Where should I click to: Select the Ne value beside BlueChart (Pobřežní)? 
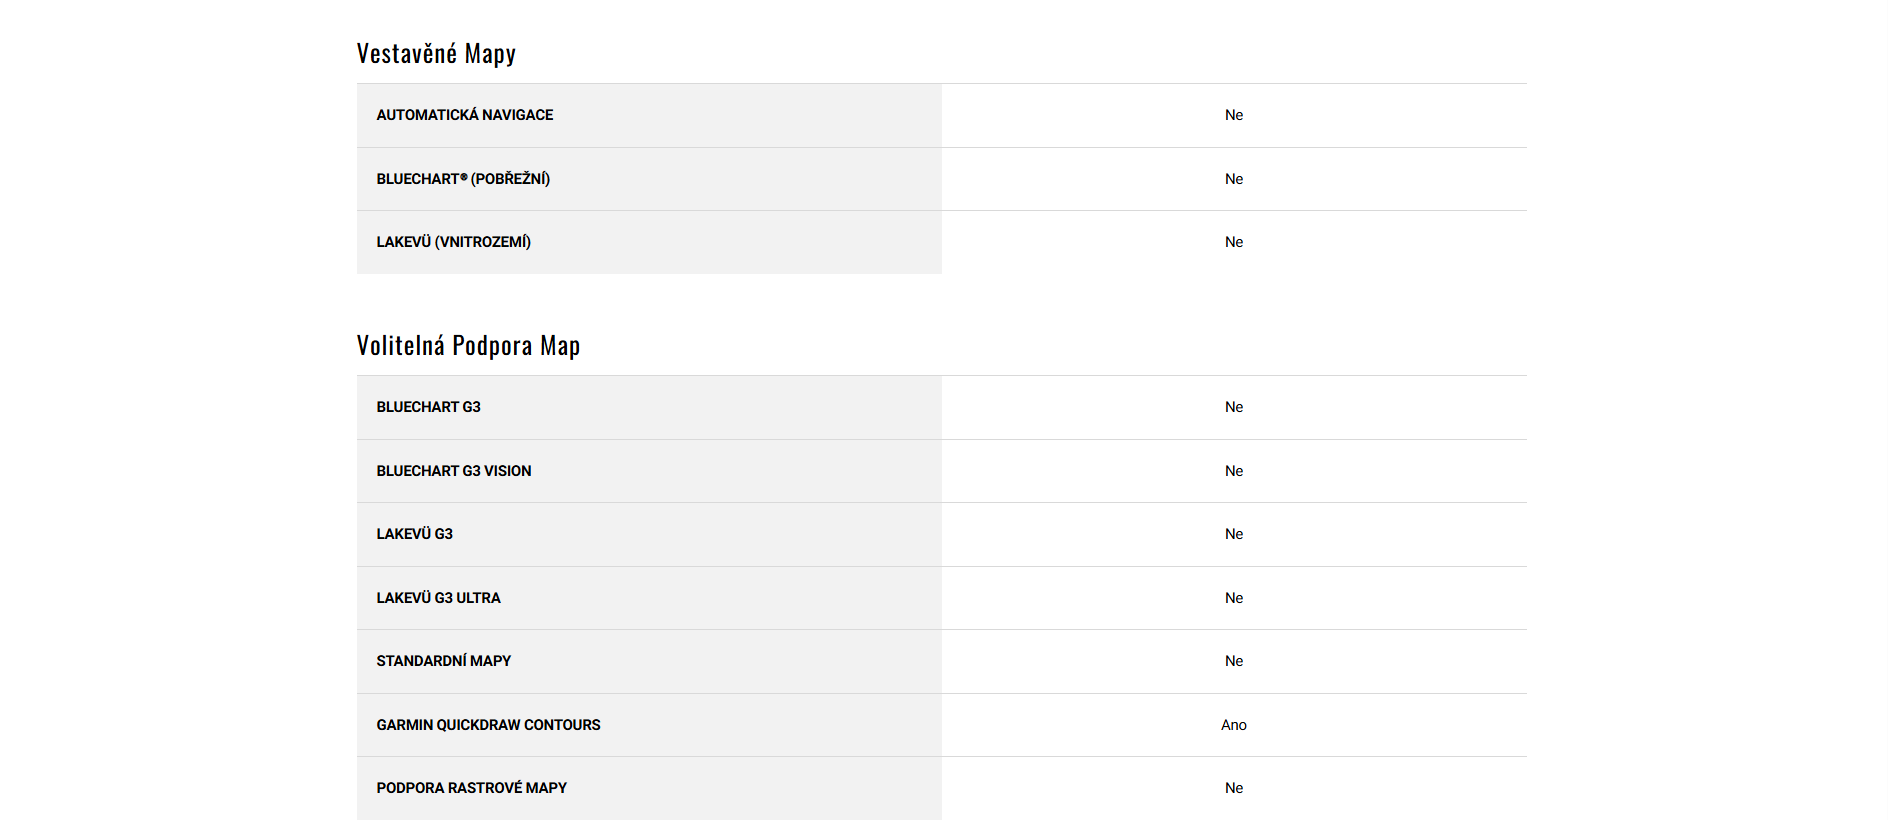click(1234, 179)
